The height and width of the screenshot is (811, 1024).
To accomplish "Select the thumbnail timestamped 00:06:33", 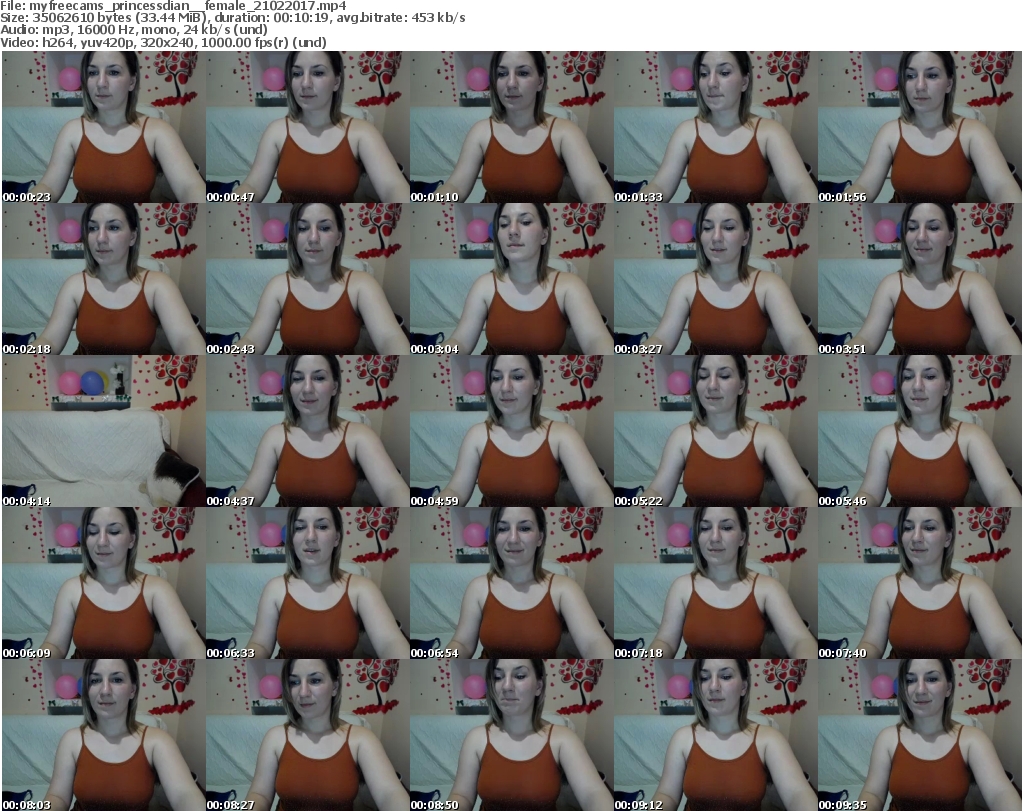I will (x=308, y=583).
